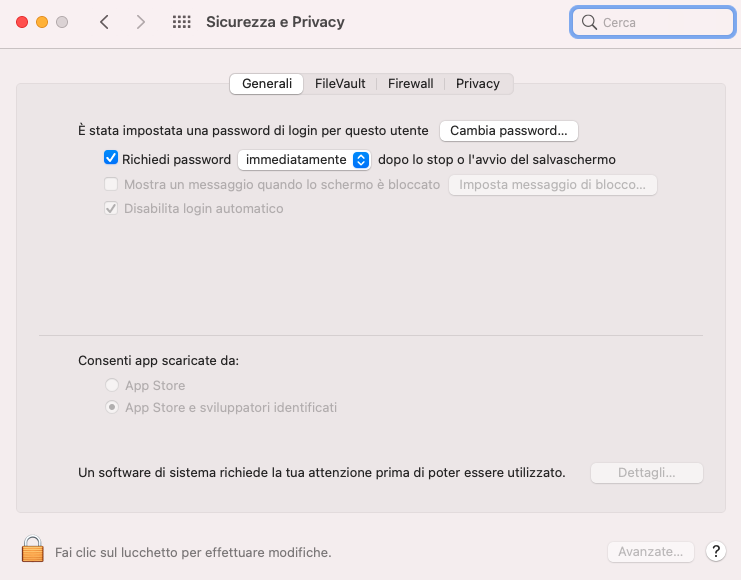
Task: Go back with the left arrow
Action: (104, 22)
